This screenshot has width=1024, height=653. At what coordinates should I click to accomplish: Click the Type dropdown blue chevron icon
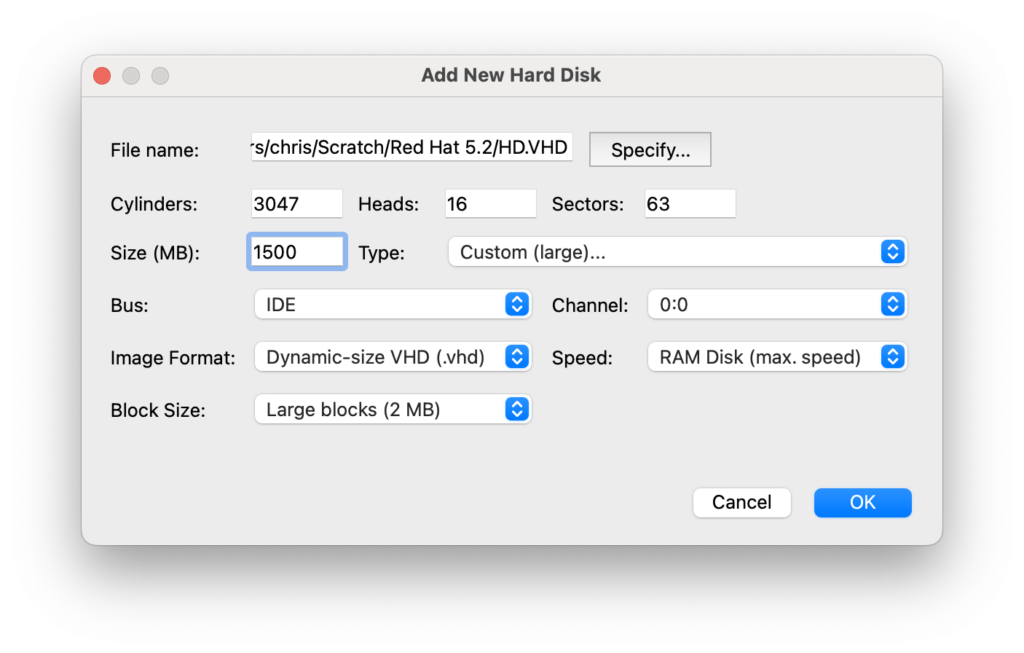[892, 252]
